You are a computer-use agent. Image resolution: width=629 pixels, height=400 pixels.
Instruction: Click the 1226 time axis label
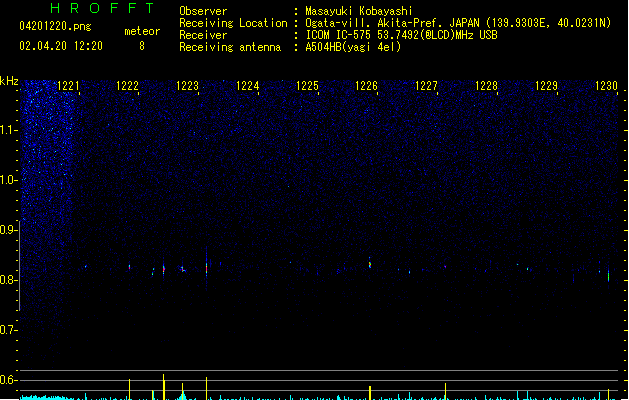(x=367, y=86)
